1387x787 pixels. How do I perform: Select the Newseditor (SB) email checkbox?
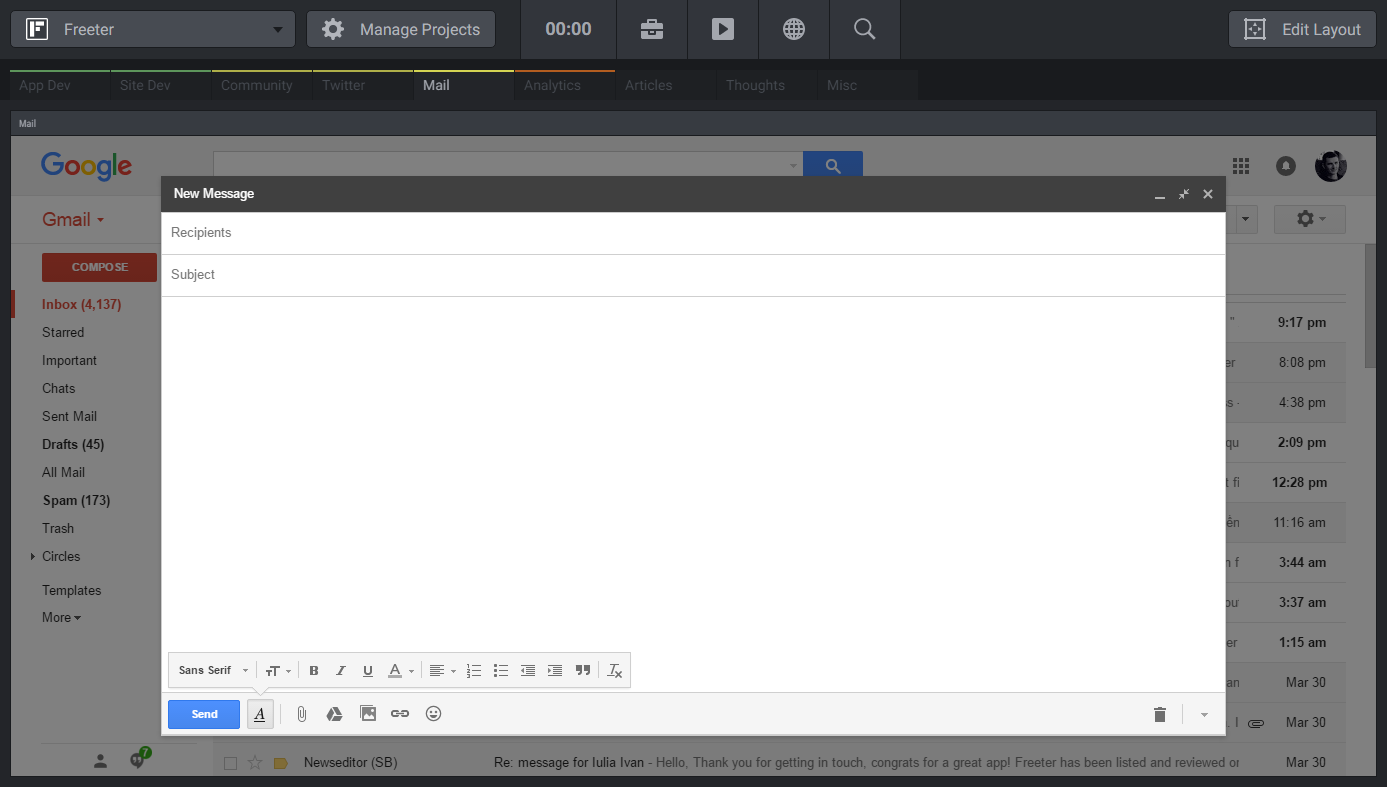(230, 763)
